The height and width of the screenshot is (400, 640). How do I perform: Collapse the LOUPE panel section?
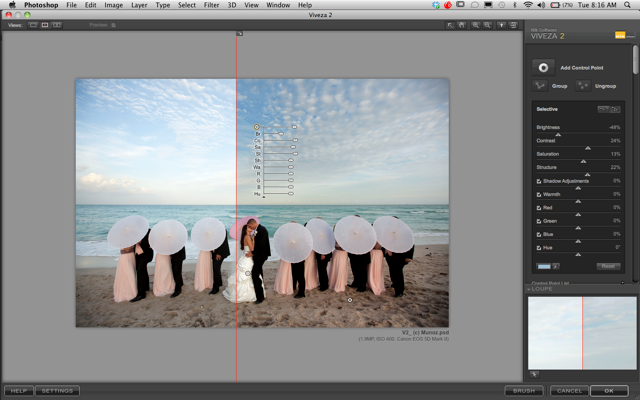coord(529,289)
